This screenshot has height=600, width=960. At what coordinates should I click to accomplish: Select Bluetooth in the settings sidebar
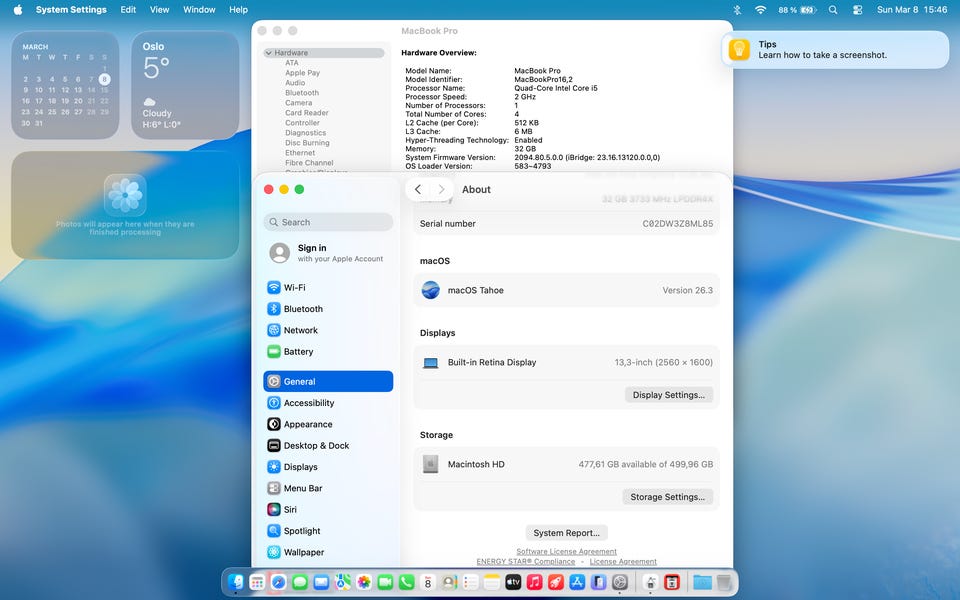(302, 309)
